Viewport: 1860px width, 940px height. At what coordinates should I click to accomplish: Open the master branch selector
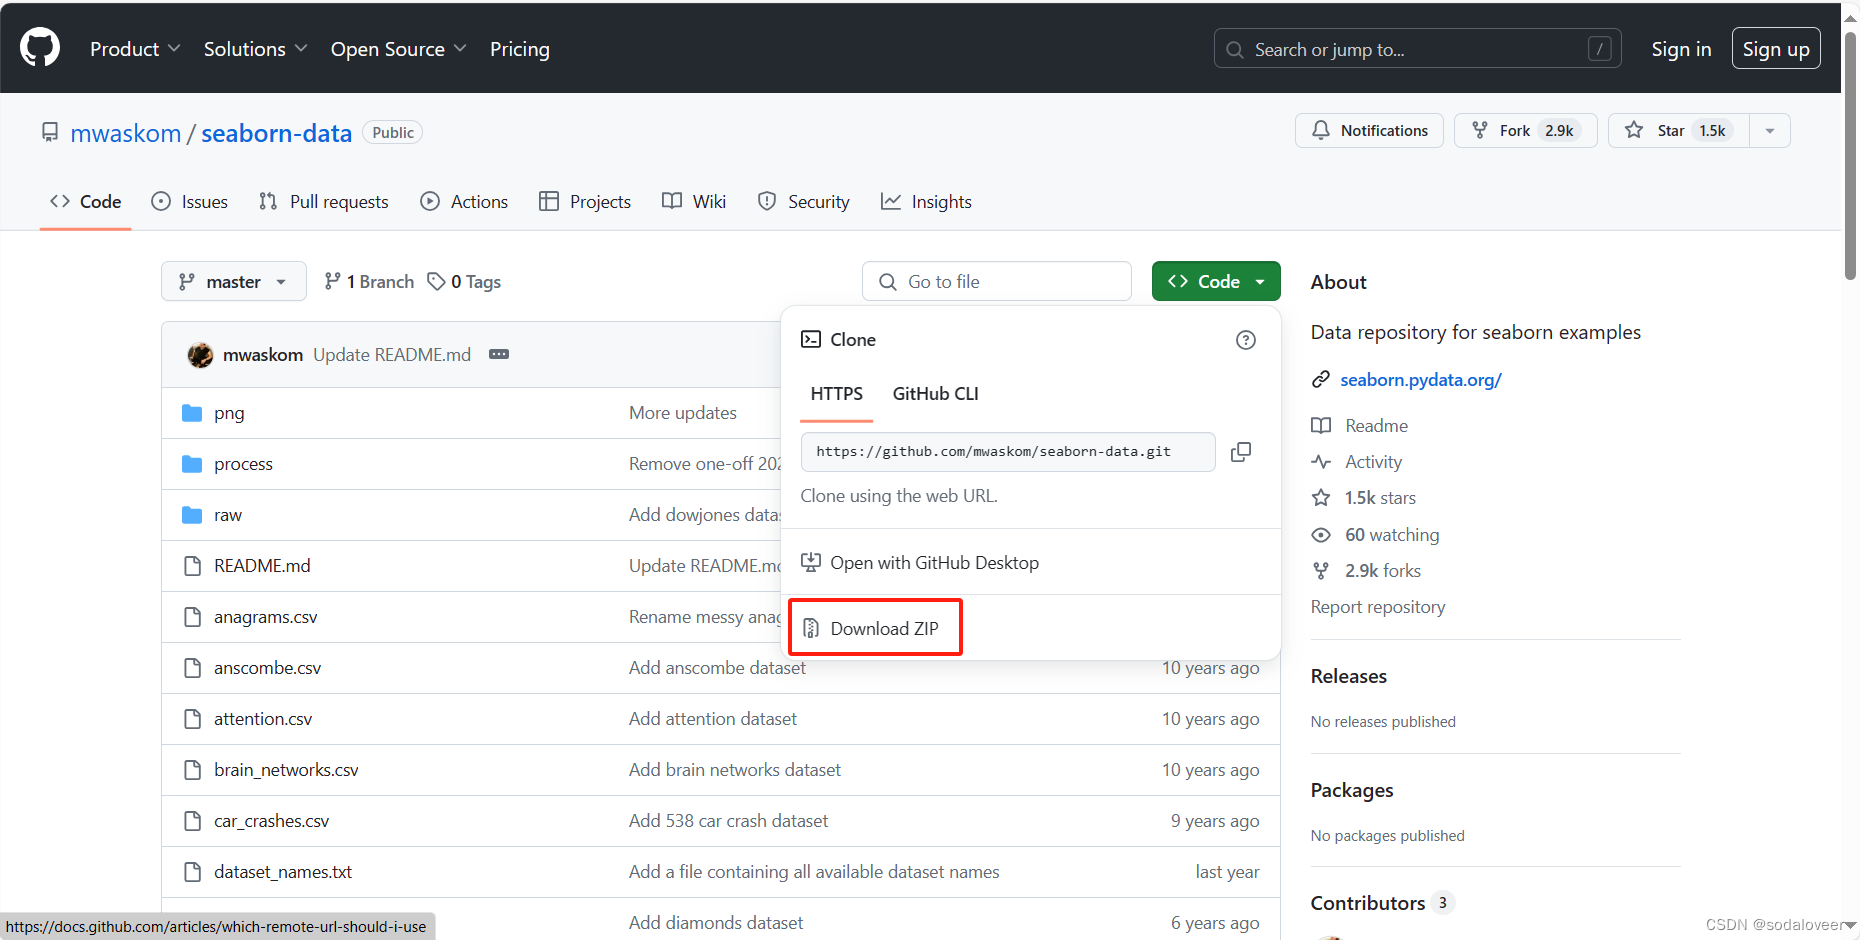[x=232, y=282]
